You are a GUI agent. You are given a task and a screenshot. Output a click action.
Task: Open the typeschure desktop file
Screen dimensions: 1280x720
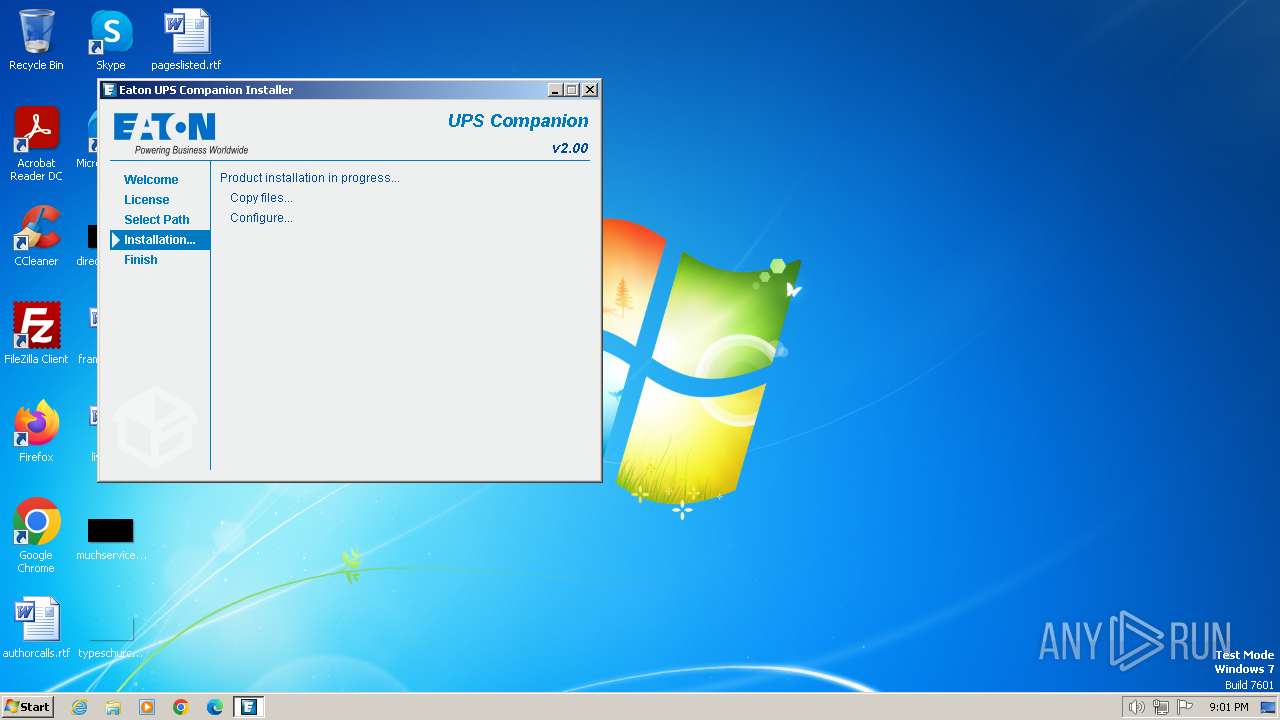click(110, 637)
